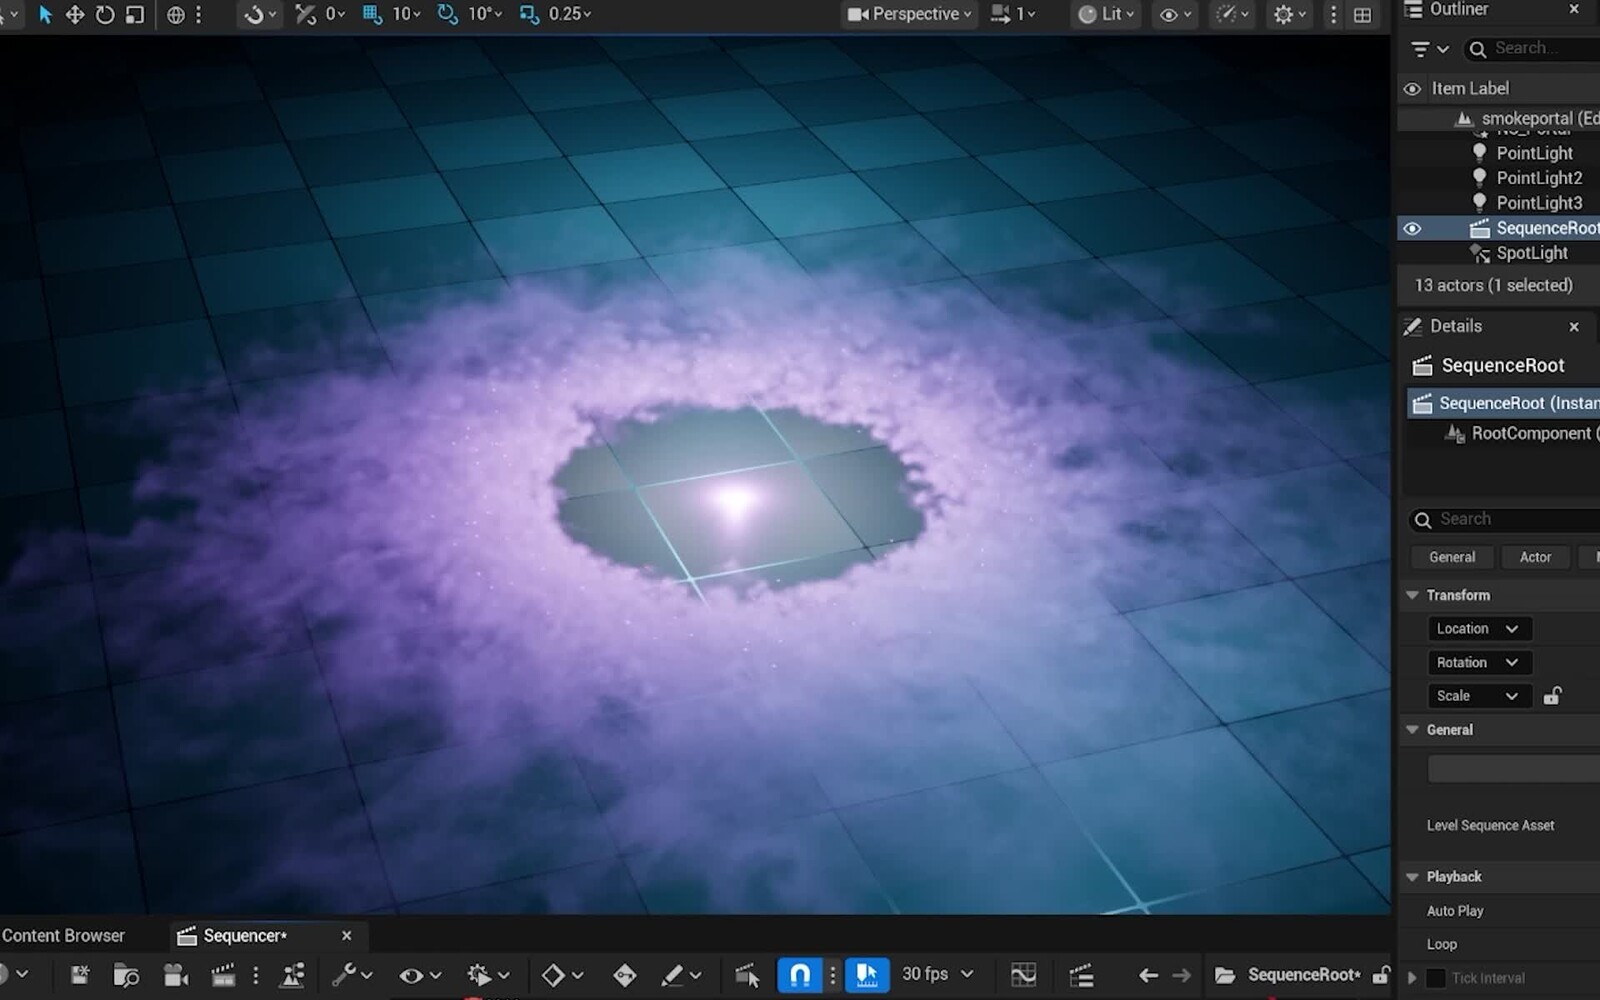Screen dimensions: 1600x1000
Task: Select SequenceRoot (Instance) component row
Action: pos(1504,403)
